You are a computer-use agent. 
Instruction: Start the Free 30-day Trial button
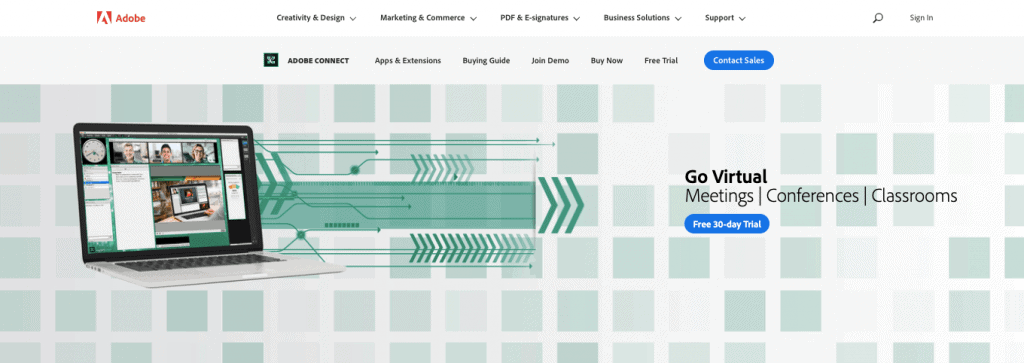[x=727, y=224]
